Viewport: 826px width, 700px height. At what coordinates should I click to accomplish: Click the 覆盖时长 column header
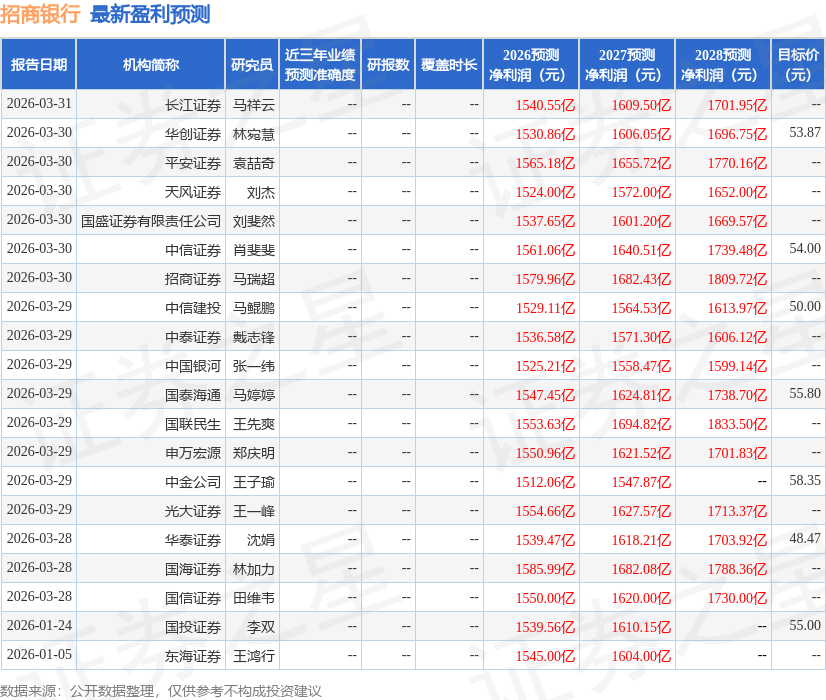pyautogui.click(x=450, y=63)
